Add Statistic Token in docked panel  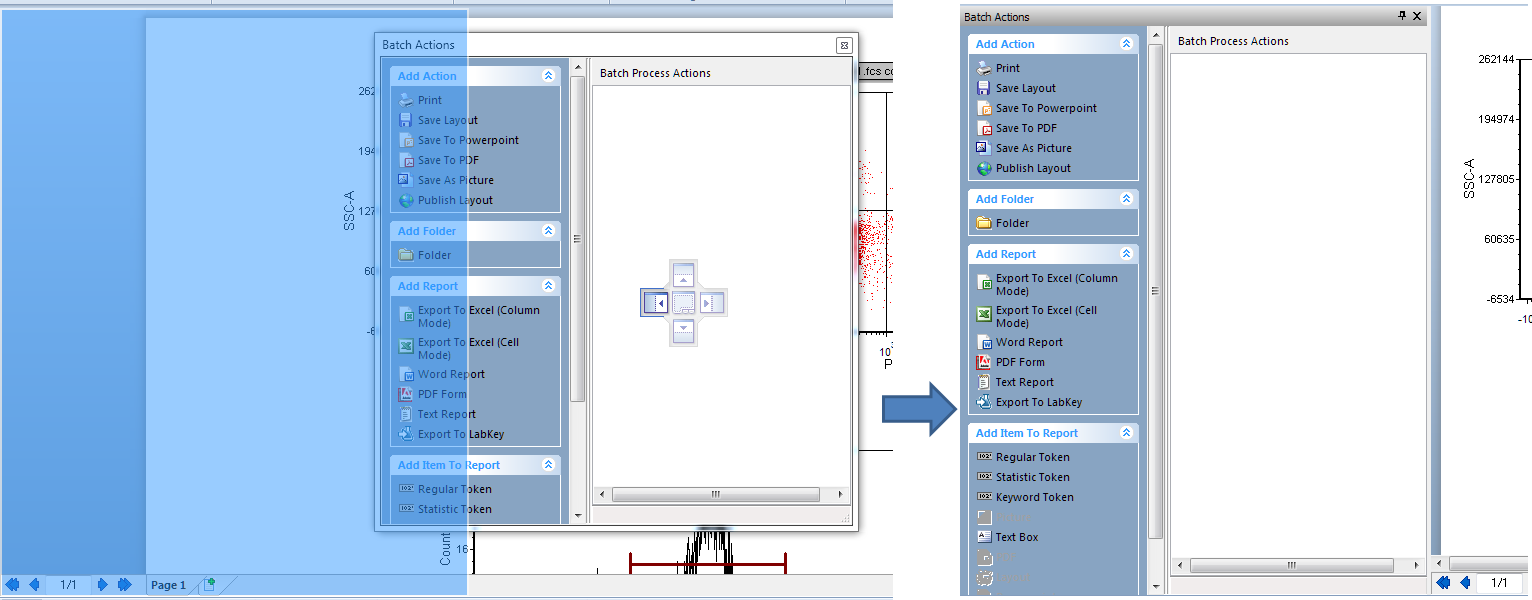tap(1032, 477)
